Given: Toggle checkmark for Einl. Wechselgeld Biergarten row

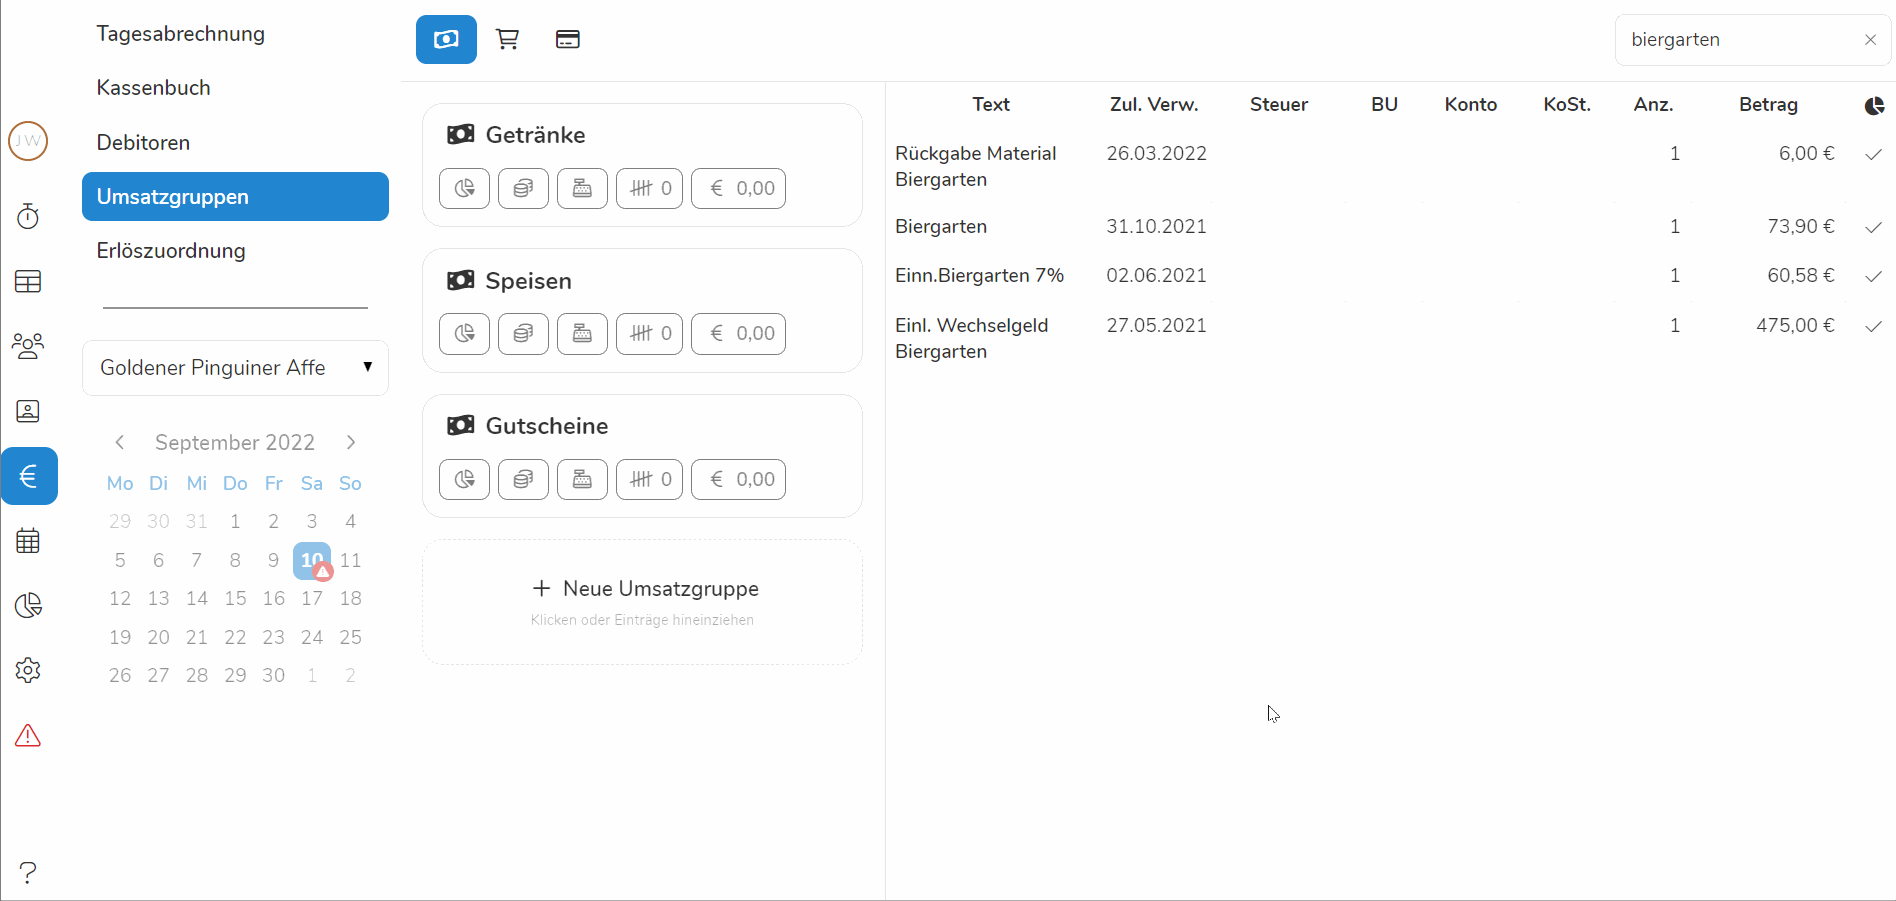Looking at the screenshot, I should pos(1873,326).
